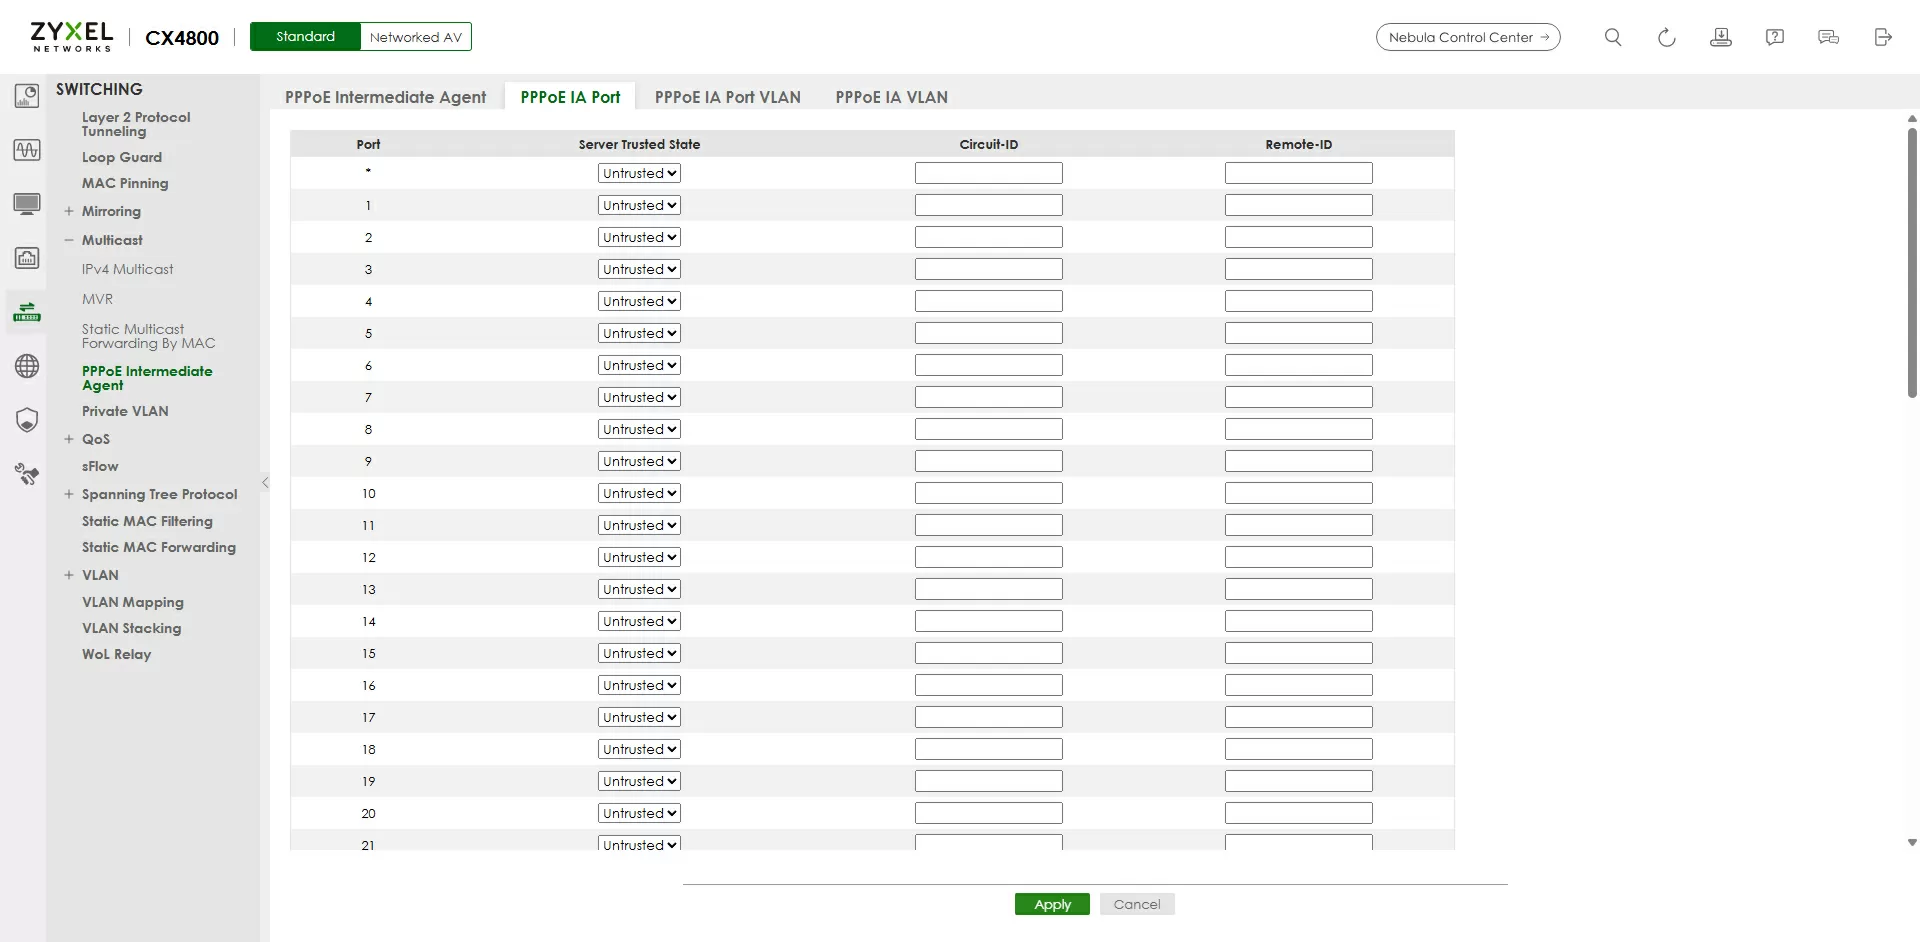Open Server Trusted State dropdown for port 1
The width and height of the screenshot is (1920, 942).
[639, 205]
